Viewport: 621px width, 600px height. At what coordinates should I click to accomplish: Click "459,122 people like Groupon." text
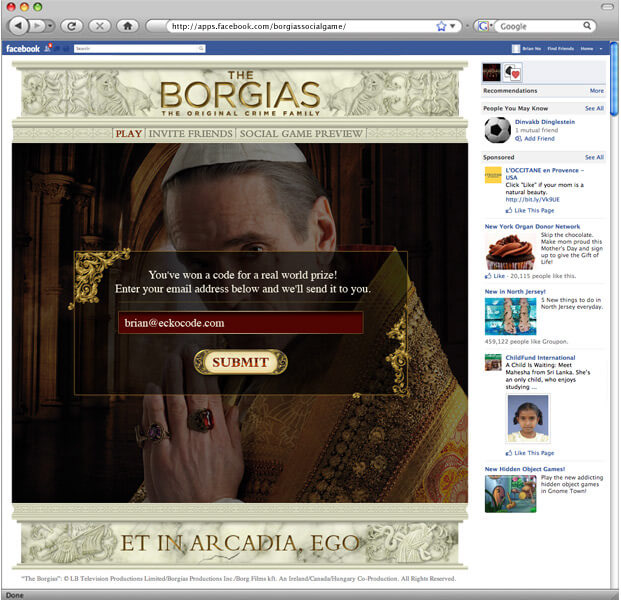click(526, 341)
